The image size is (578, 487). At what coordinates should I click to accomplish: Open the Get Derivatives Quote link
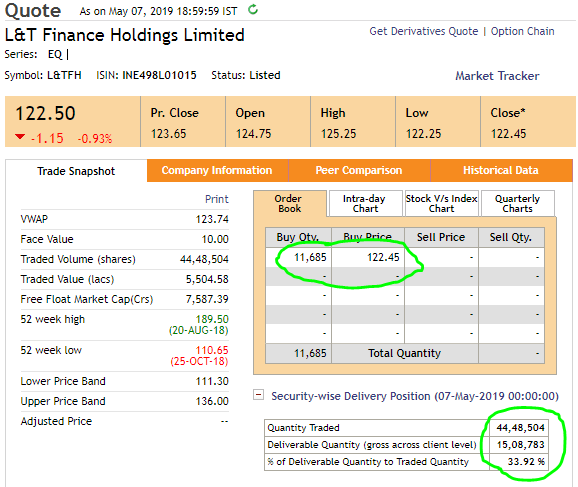point(424,31)
